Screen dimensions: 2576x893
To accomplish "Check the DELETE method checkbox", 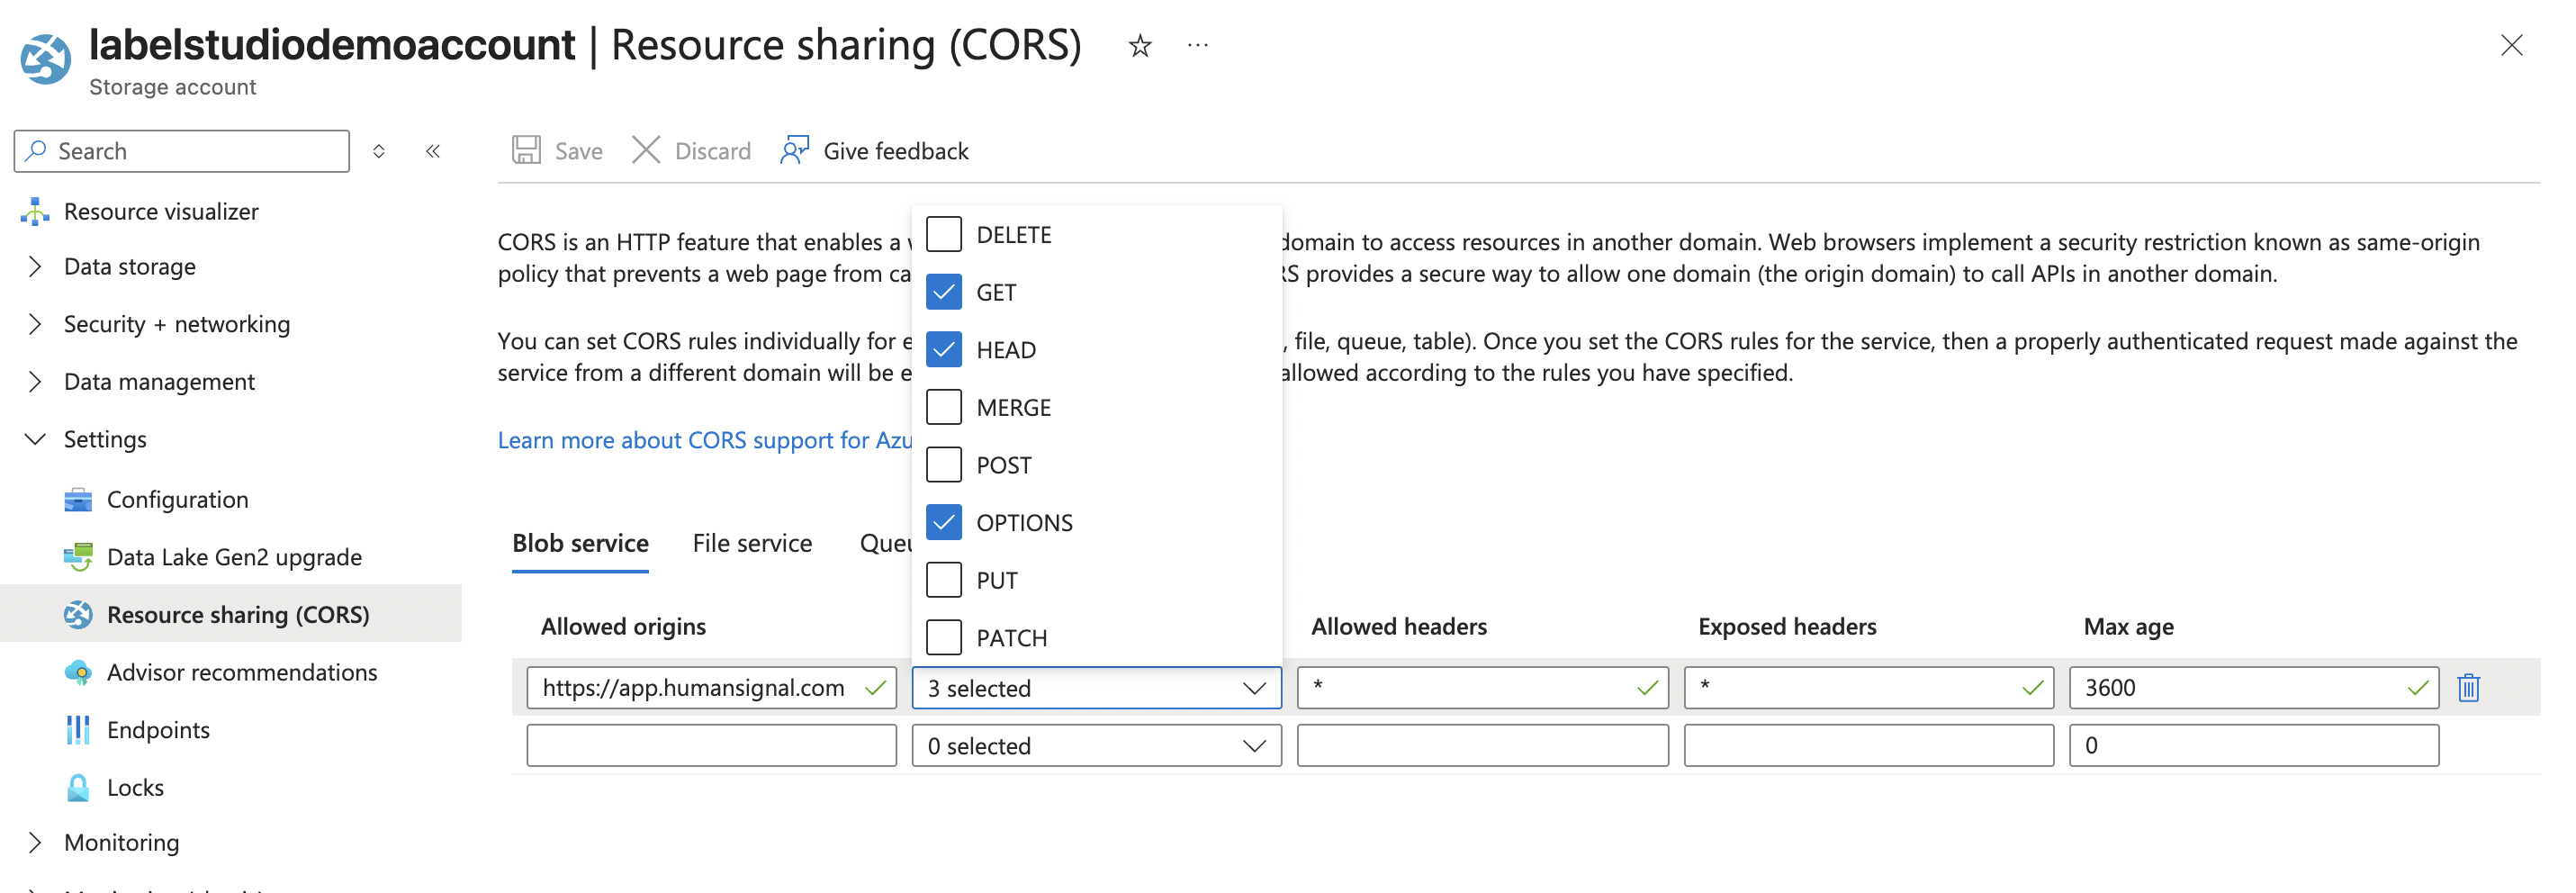I will pos(943,234).
